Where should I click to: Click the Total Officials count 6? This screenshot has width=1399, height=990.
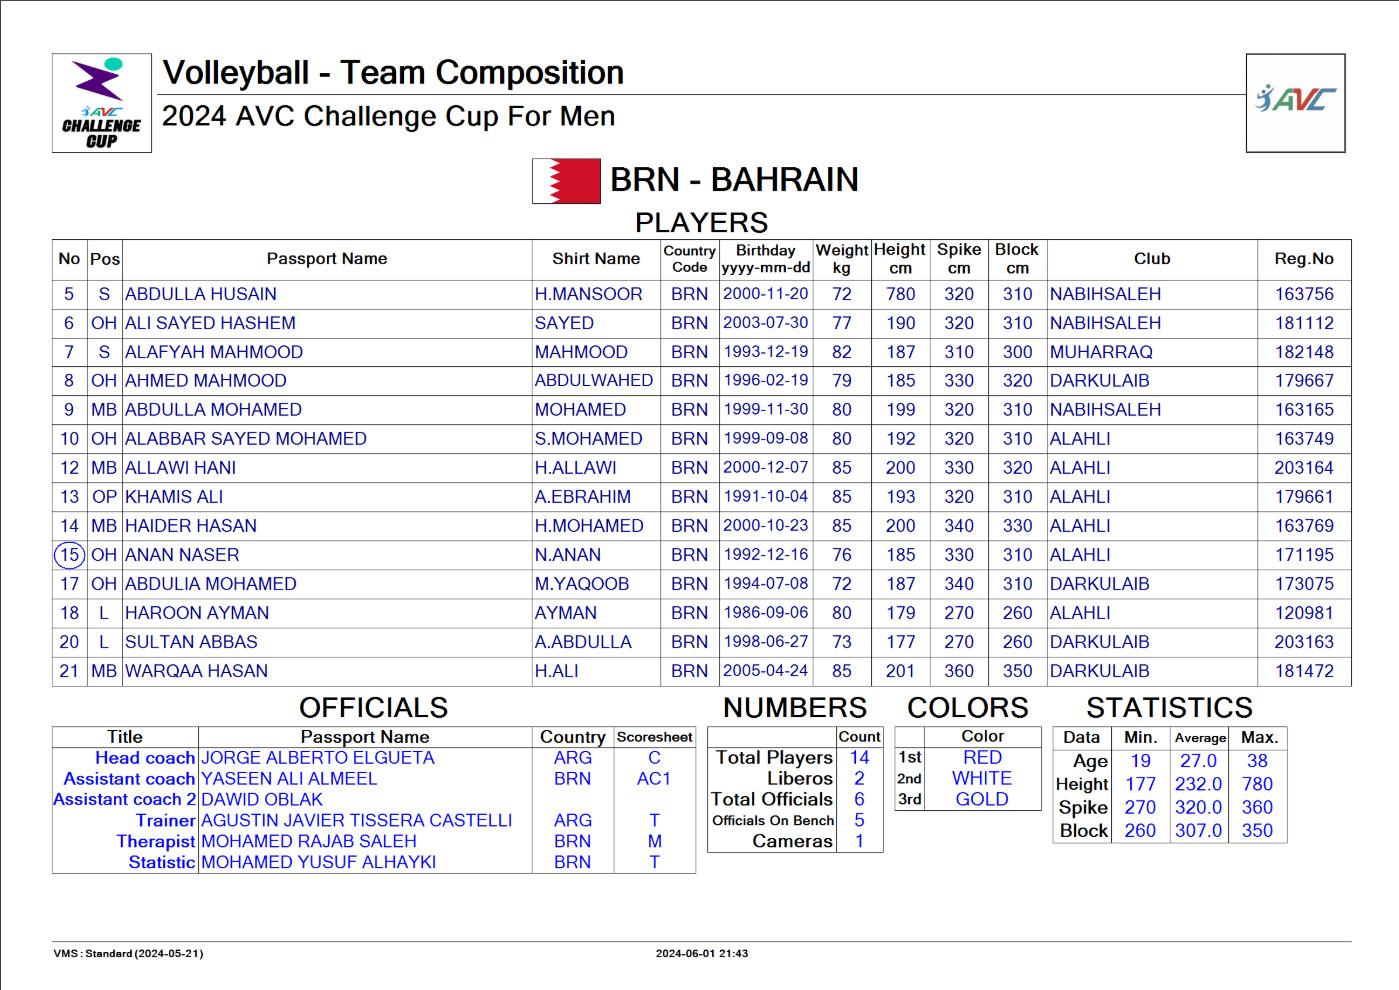[x=859, y=800]
